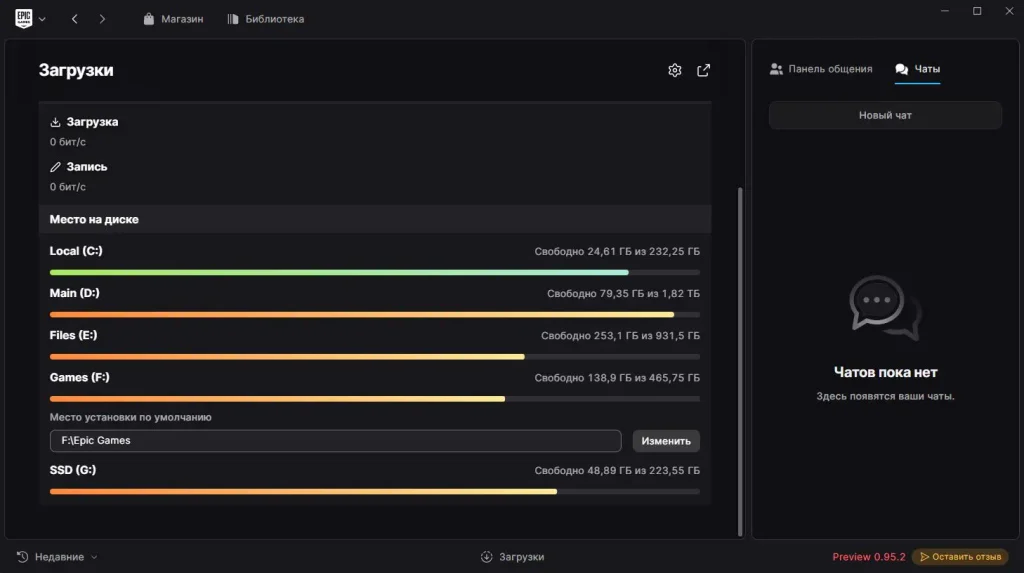Click the Недавние history clock icon
This screenshot has width=1024, height=573.
(22, 557)
